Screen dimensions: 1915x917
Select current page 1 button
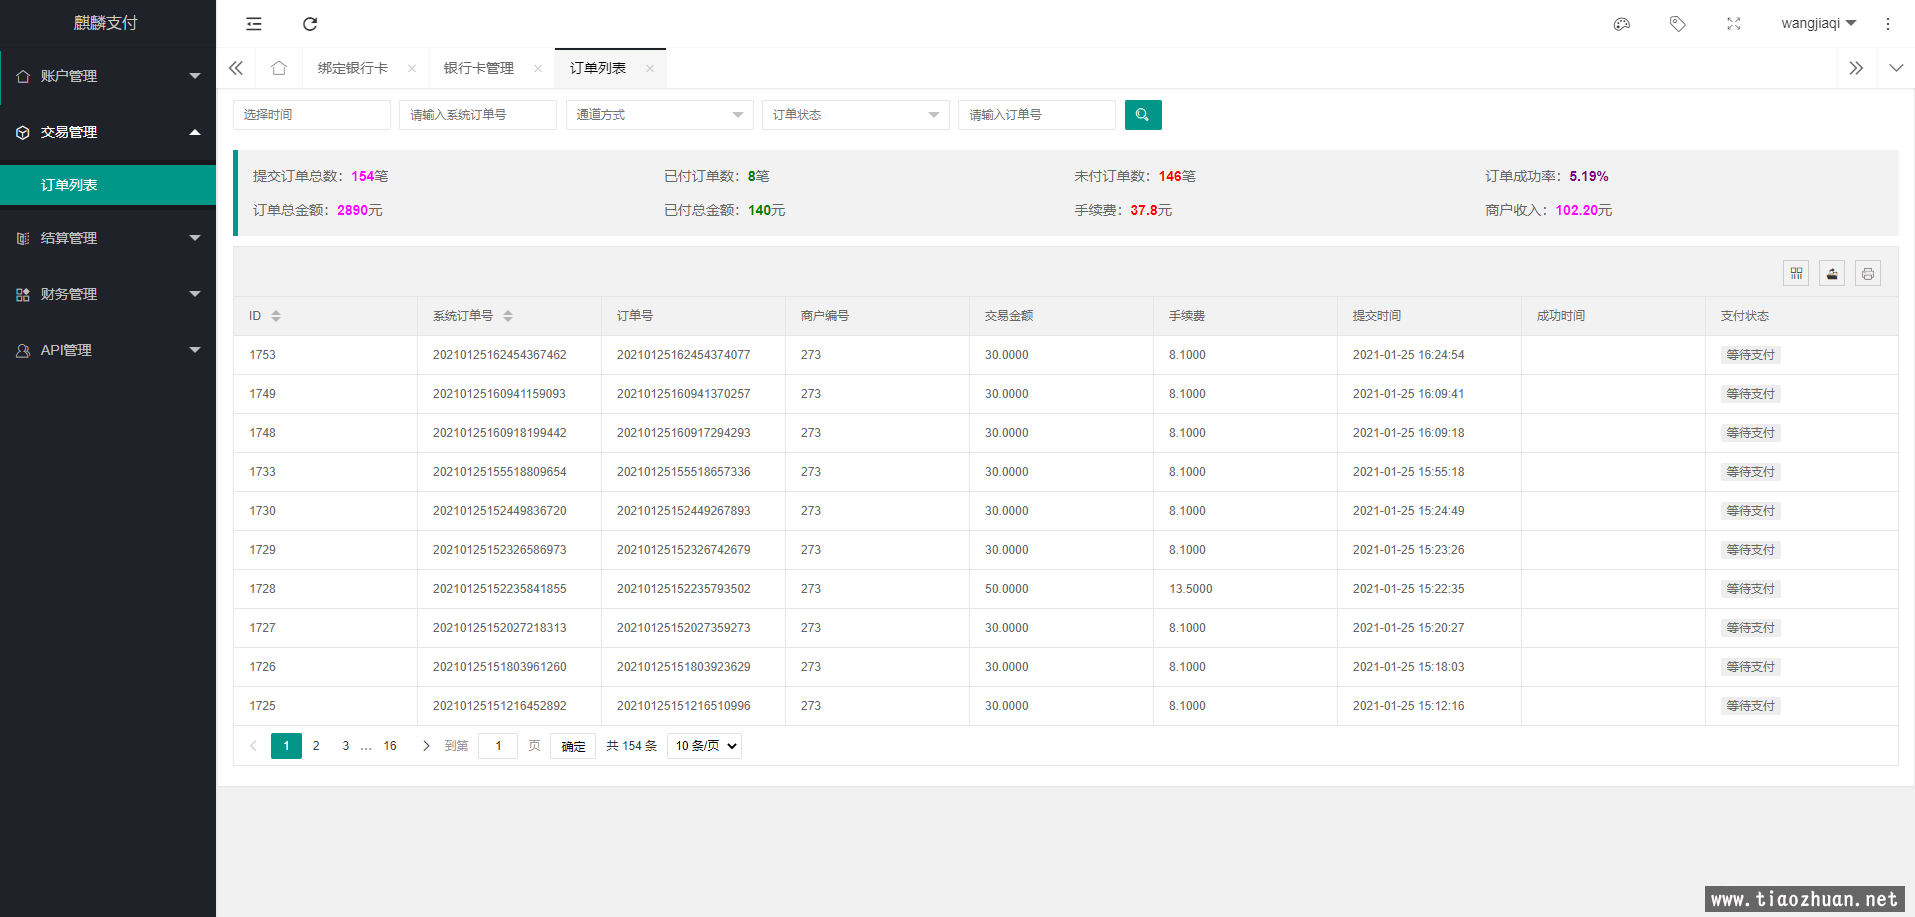pyautogui.click(x=286, y=746)
